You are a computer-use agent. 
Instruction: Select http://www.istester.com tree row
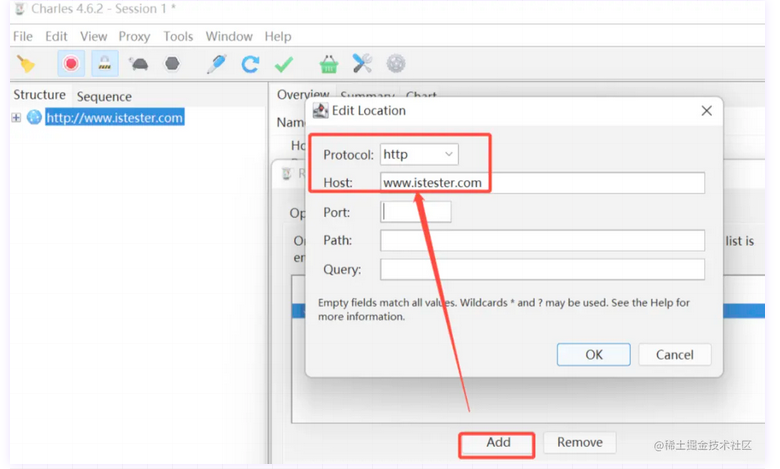115,117
